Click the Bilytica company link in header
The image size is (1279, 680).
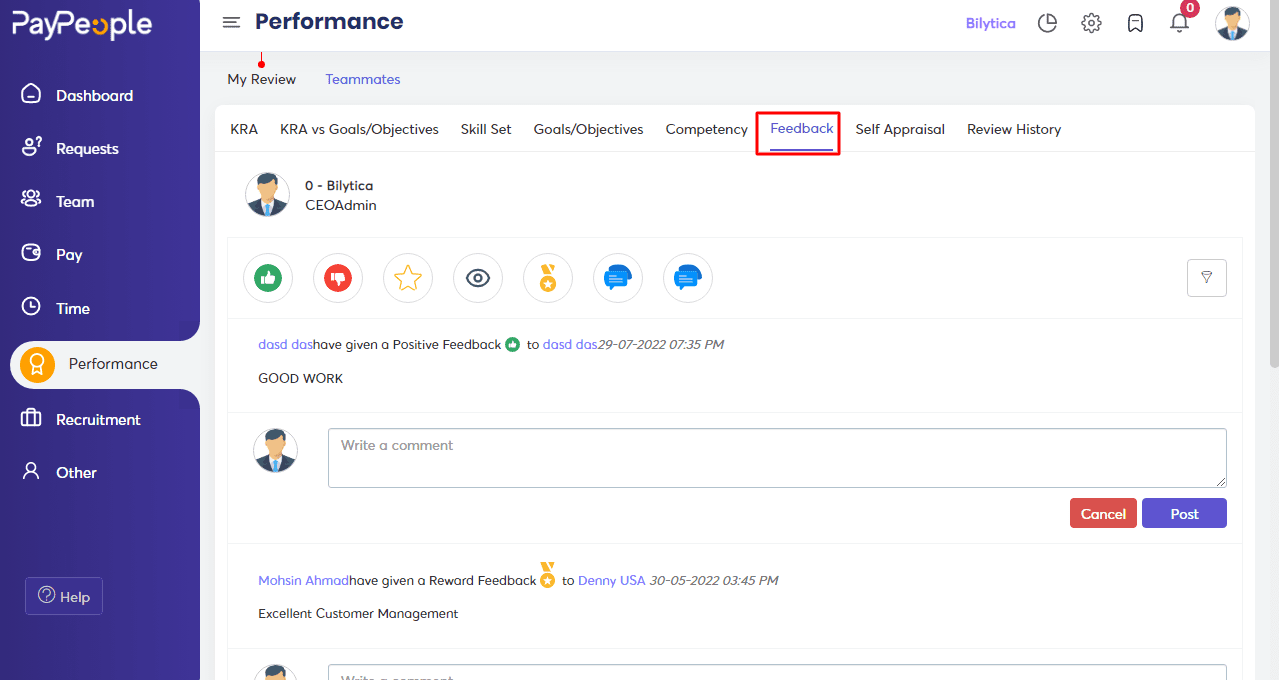tap(991, 23)
